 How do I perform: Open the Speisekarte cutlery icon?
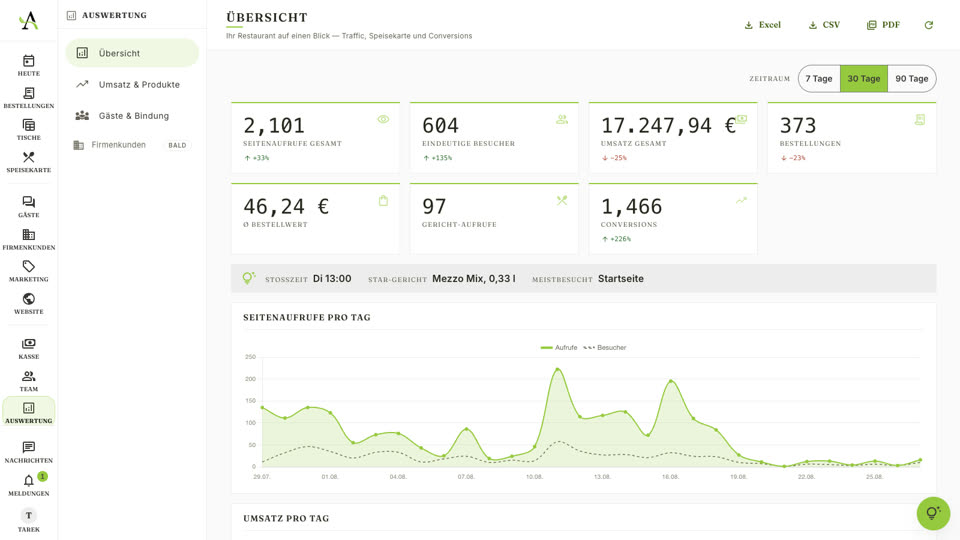pyautogui.click(x=29, y=157)
